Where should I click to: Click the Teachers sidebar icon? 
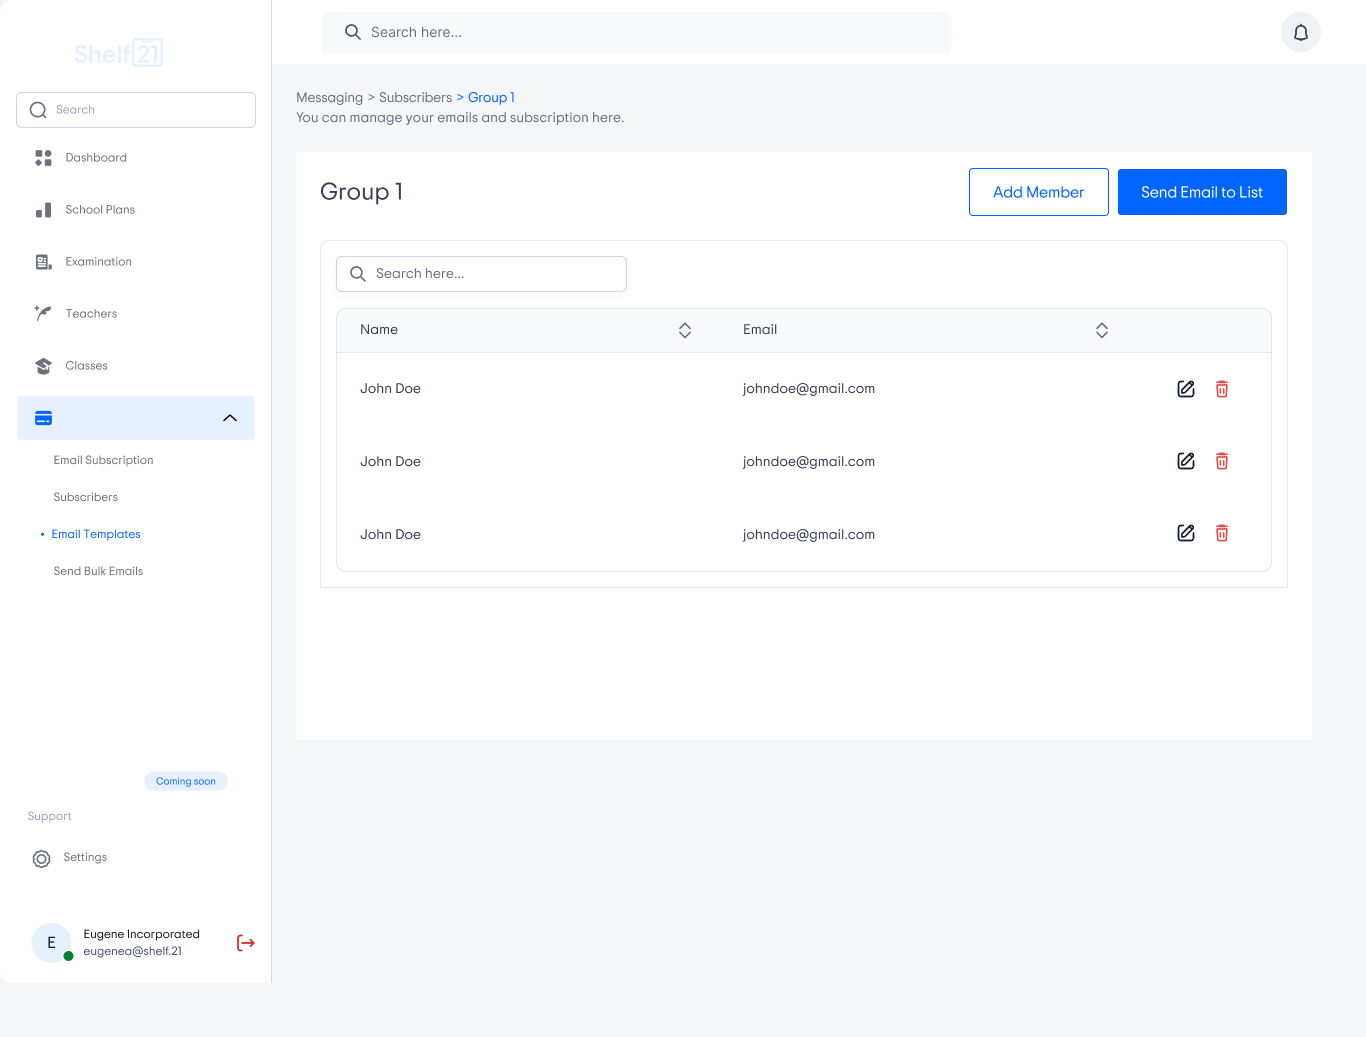[x=43, y=314]
